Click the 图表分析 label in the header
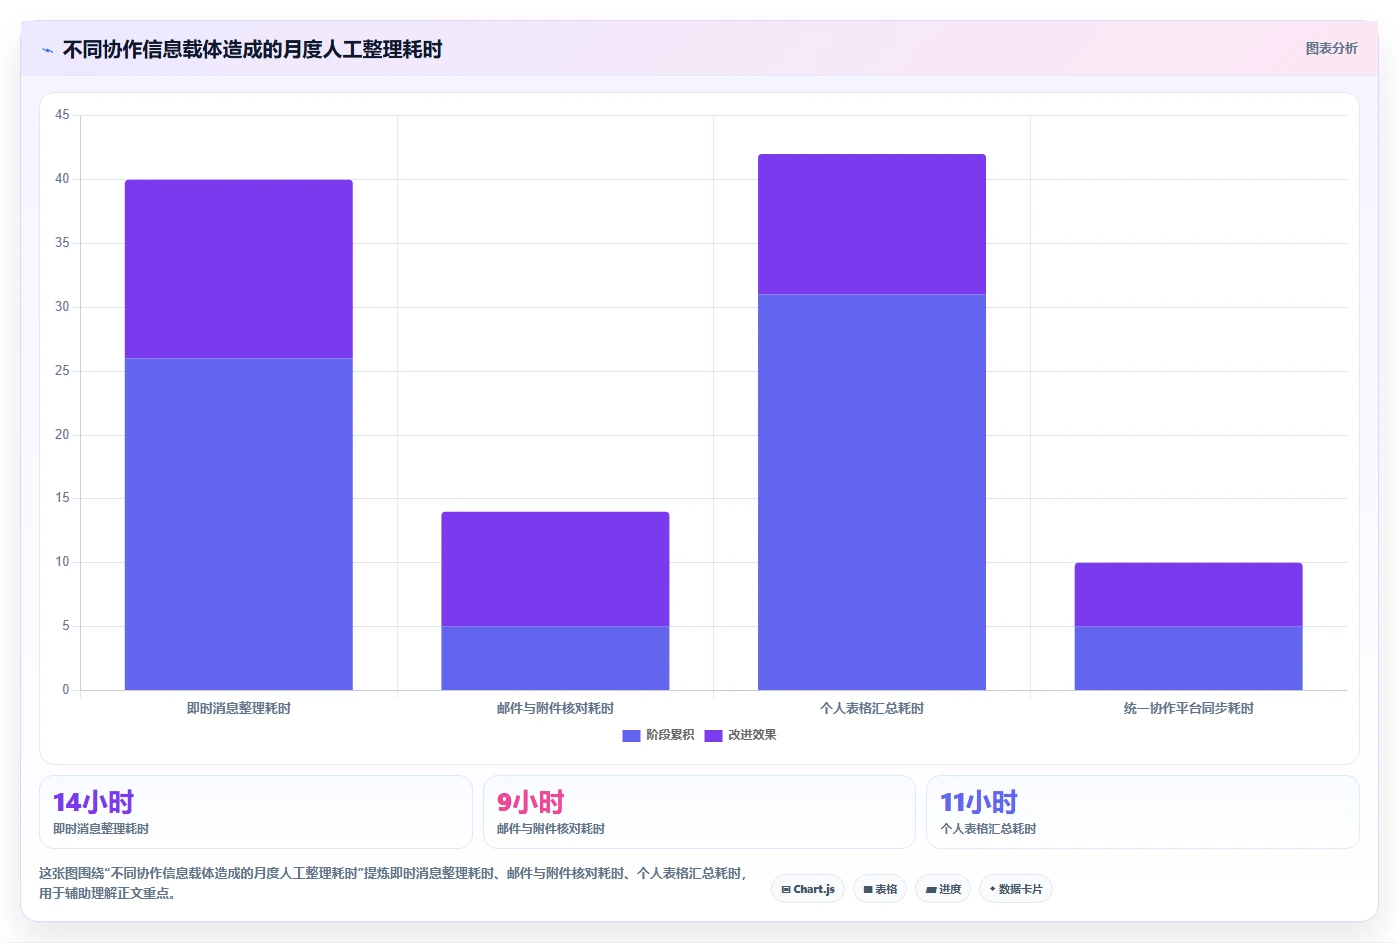This screenshot has width=1399, height=943. point(1331,48)
